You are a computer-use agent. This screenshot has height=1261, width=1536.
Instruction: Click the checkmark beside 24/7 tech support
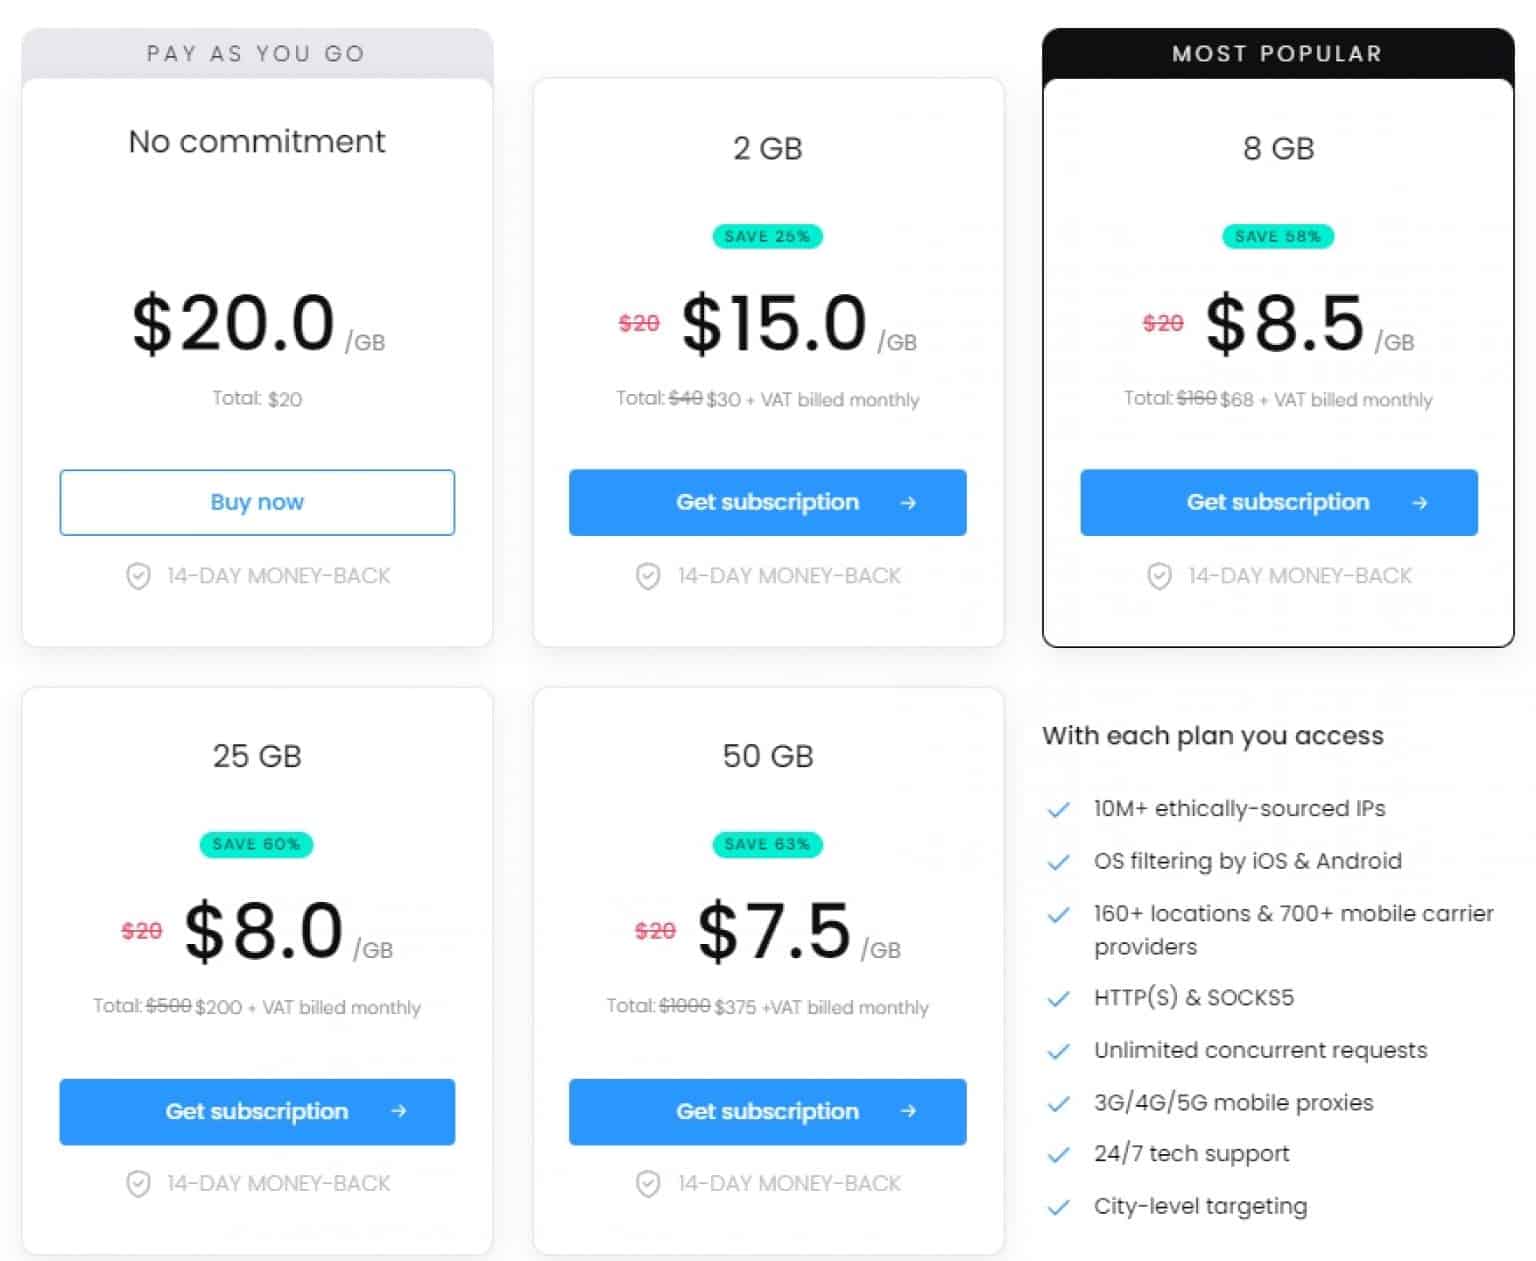(x=1058, y=1154)
